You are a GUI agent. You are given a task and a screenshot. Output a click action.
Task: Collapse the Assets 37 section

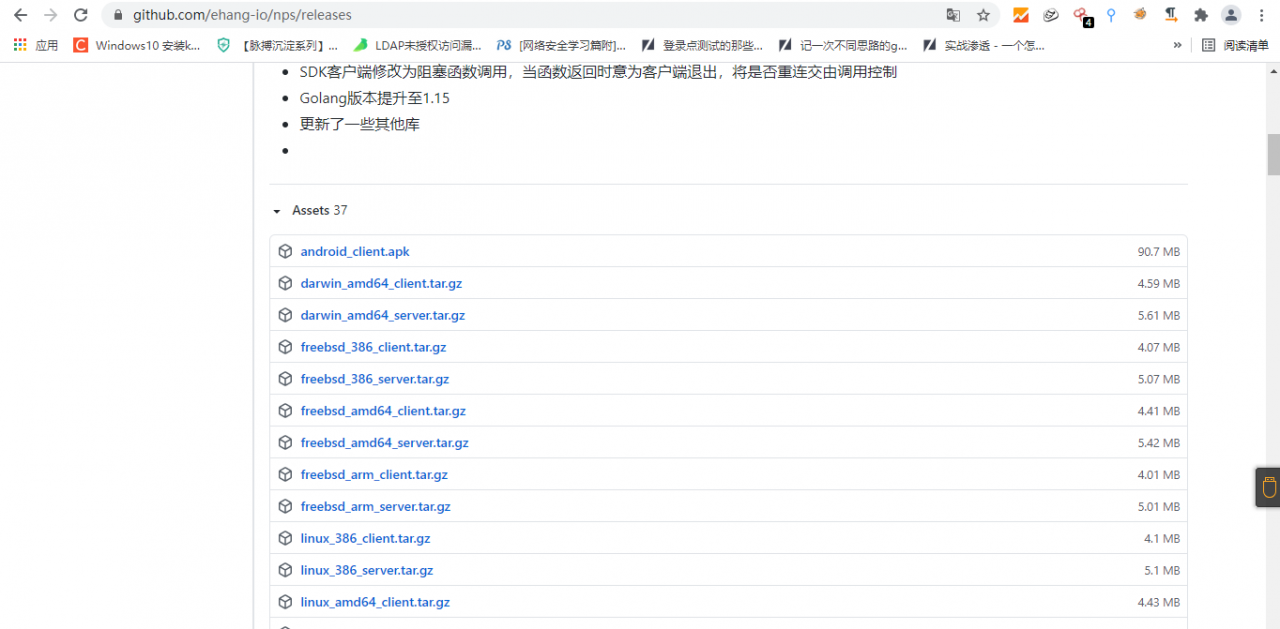click(x=277, y=211)
